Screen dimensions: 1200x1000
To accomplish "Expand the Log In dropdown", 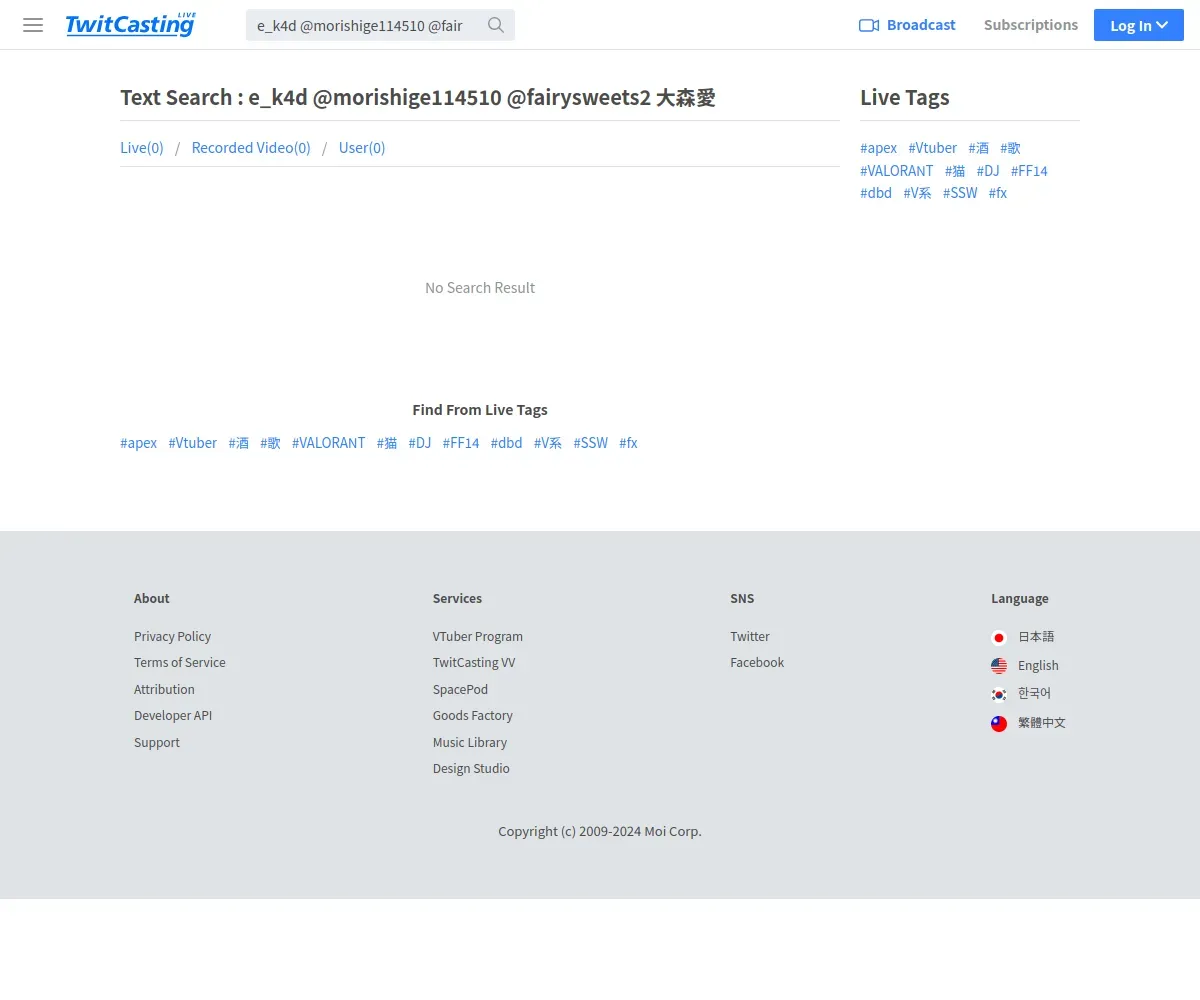I will click(1139, 25).
